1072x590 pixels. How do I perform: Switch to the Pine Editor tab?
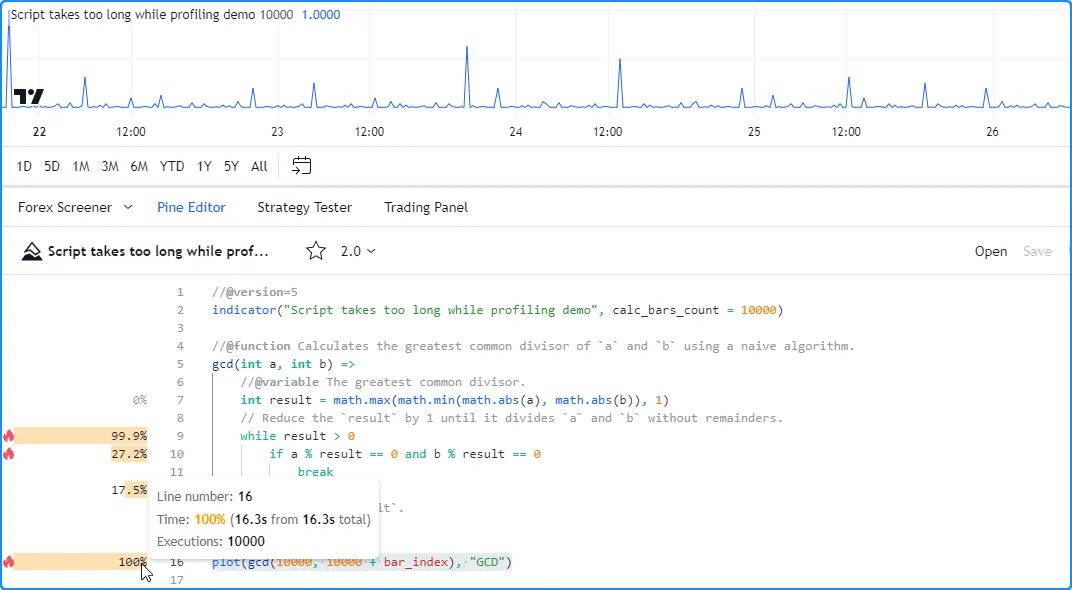point(191,208)
